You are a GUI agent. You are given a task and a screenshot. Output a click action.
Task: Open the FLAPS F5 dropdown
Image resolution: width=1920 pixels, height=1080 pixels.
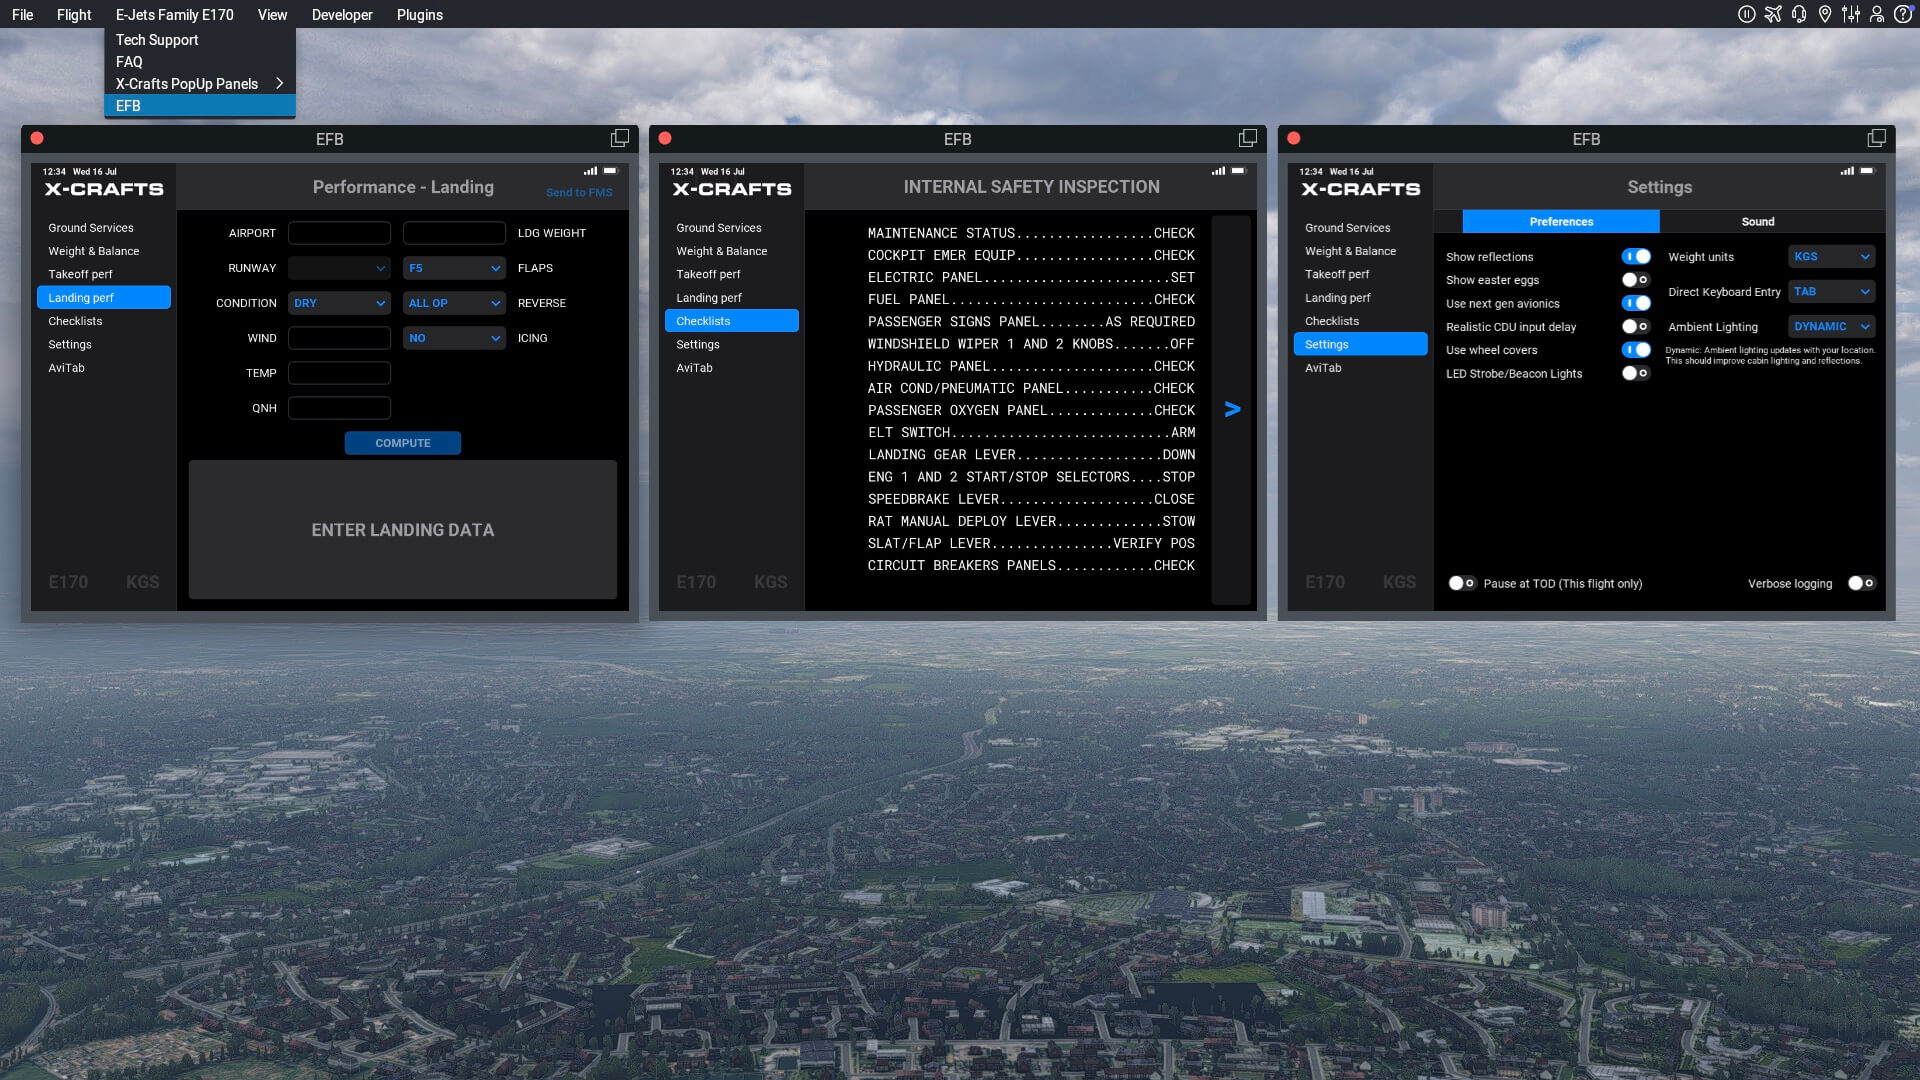pos(454,268)
